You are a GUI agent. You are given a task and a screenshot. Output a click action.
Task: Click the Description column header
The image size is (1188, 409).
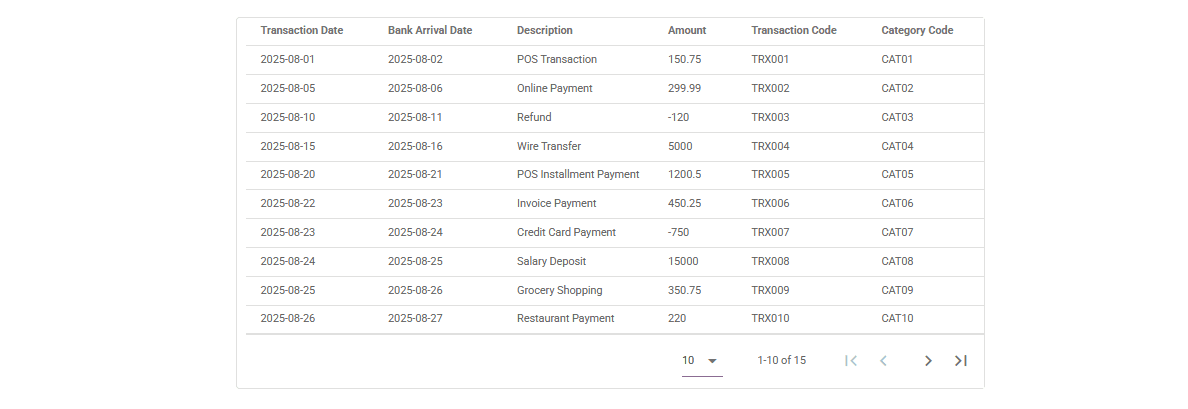point(545,30)
